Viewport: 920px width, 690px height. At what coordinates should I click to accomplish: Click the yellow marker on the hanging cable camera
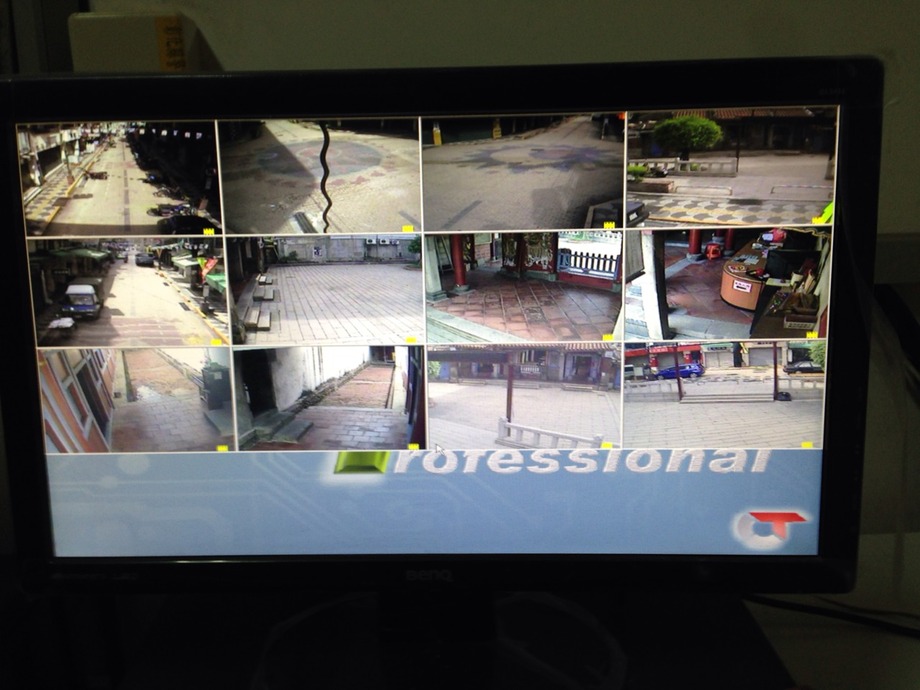click(408, 229)
